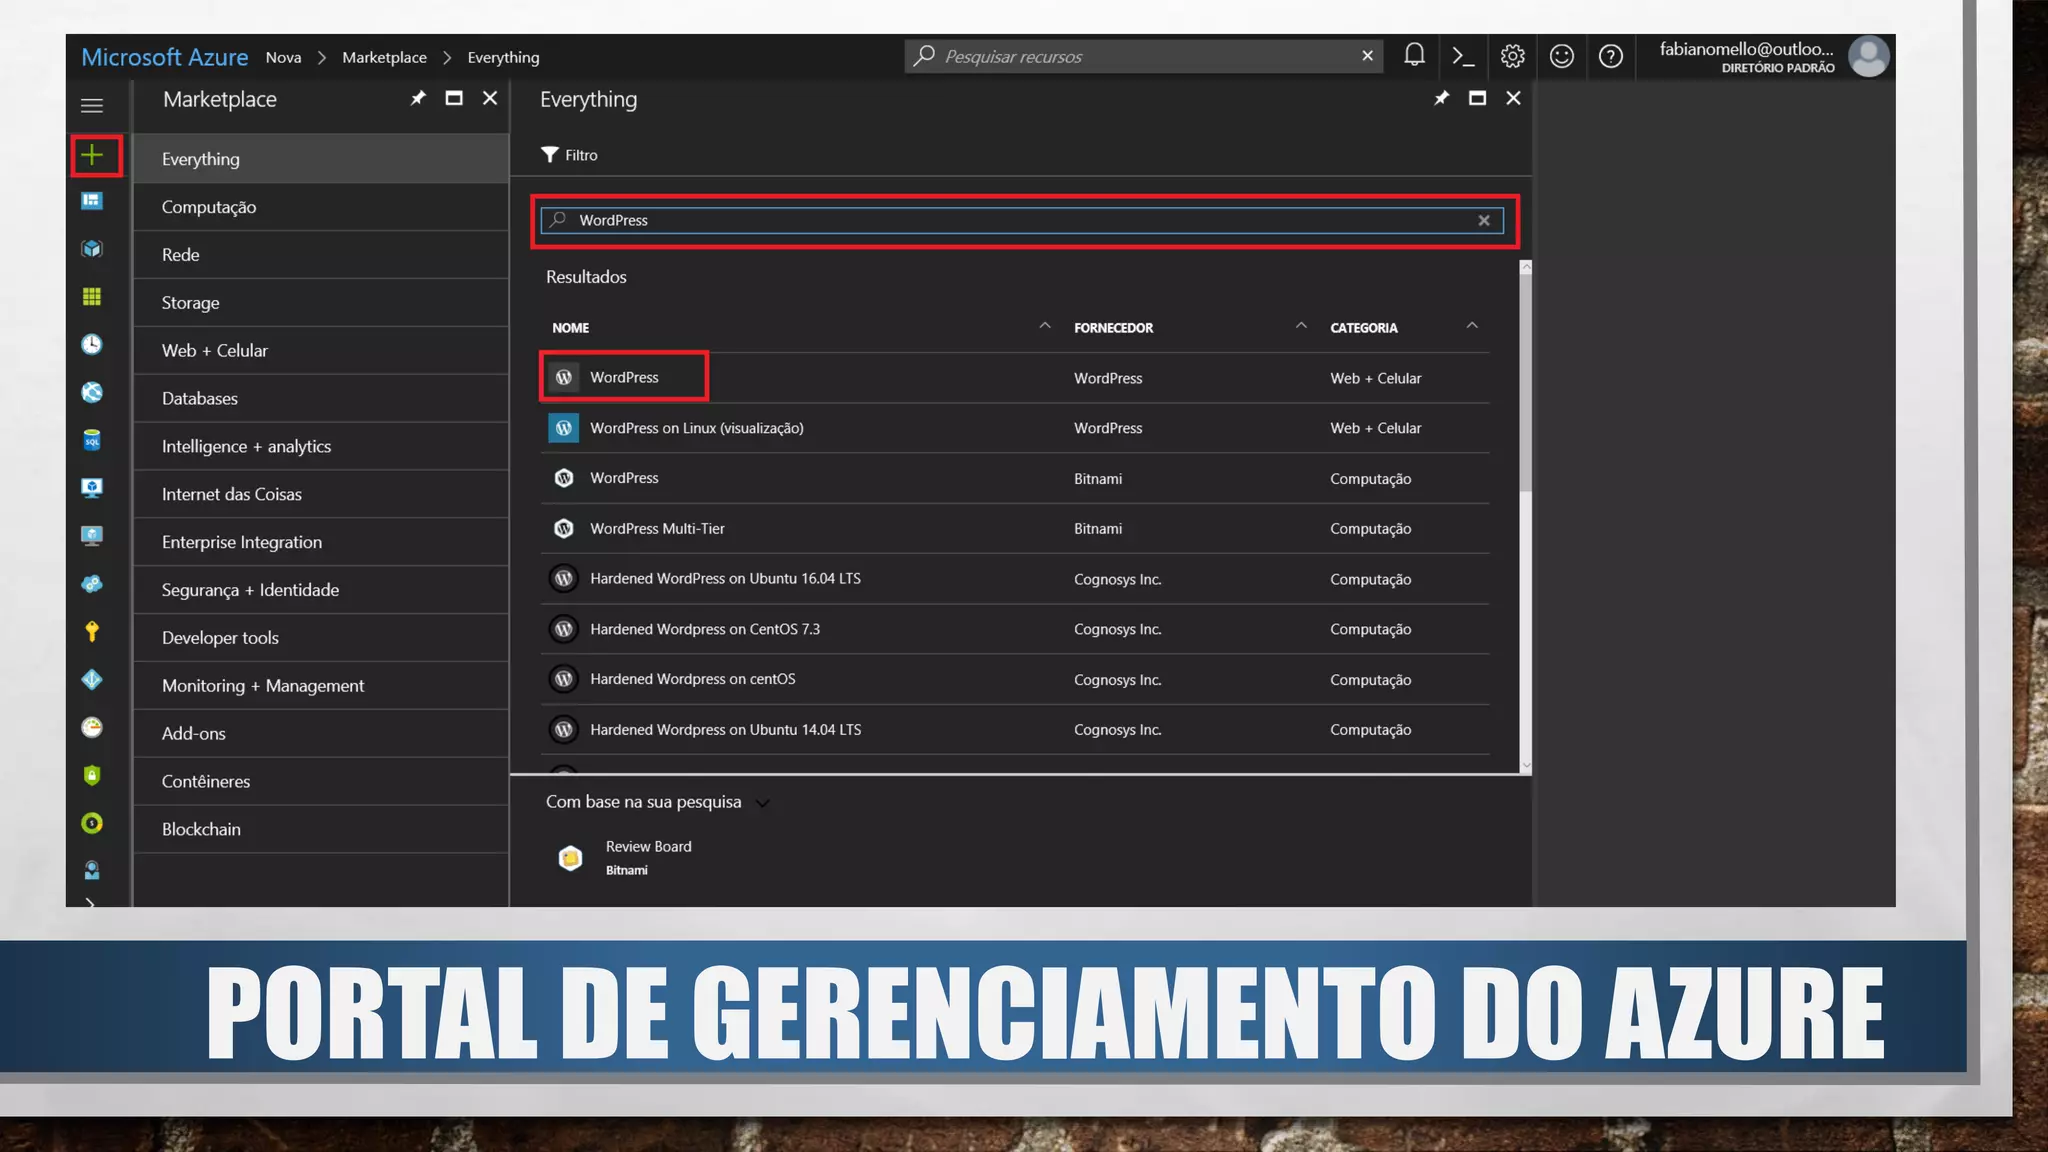The width and height of the screenshot is (2048, 1152).
Task: Select the Web + Celular category
Action: click(321, 351)
